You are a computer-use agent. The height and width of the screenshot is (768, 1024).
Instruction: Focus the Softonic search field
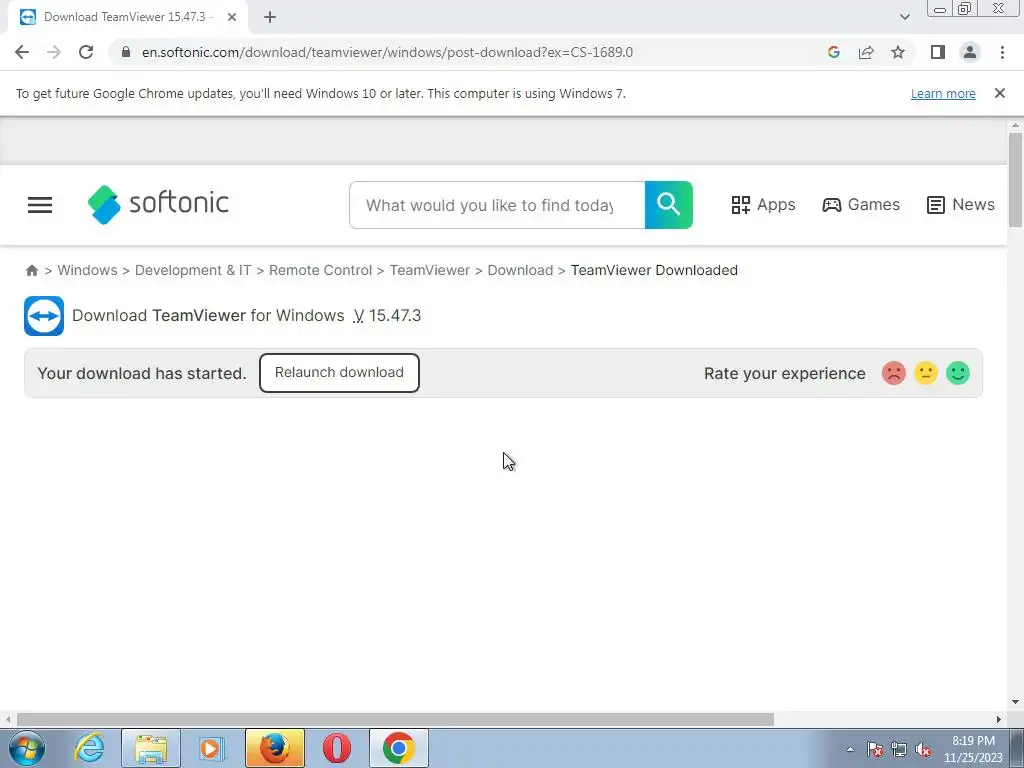(x=497, y=205)
